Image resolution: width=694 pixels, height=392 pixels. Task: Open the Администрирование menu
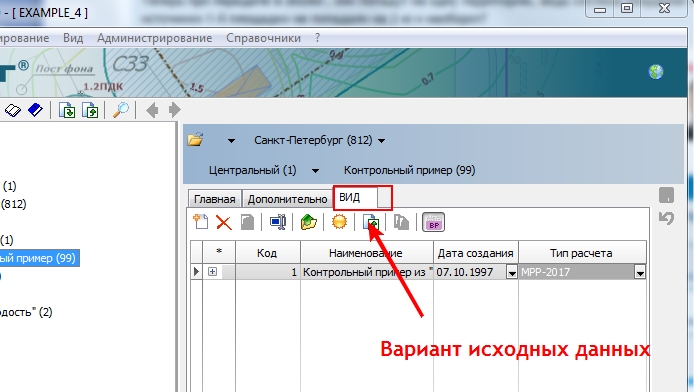point(154,38)
